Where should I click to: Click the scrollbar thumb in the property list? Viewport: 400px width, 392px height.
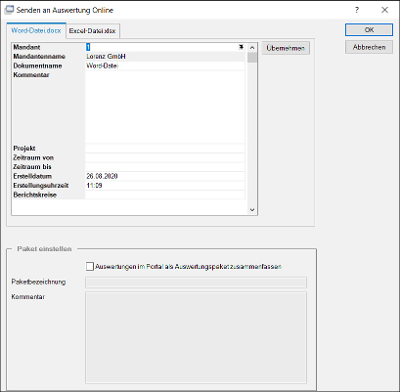(x=252, y=57)
